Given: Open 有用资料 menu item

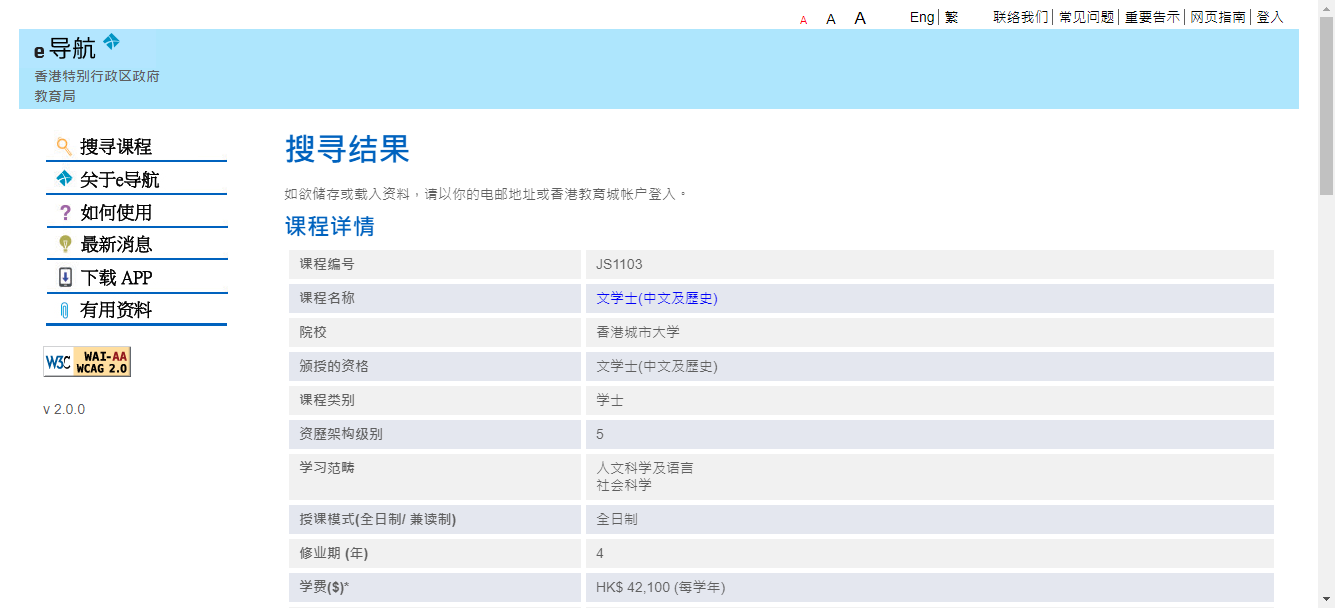Looking at the screenshot, I should pos(116,310).
